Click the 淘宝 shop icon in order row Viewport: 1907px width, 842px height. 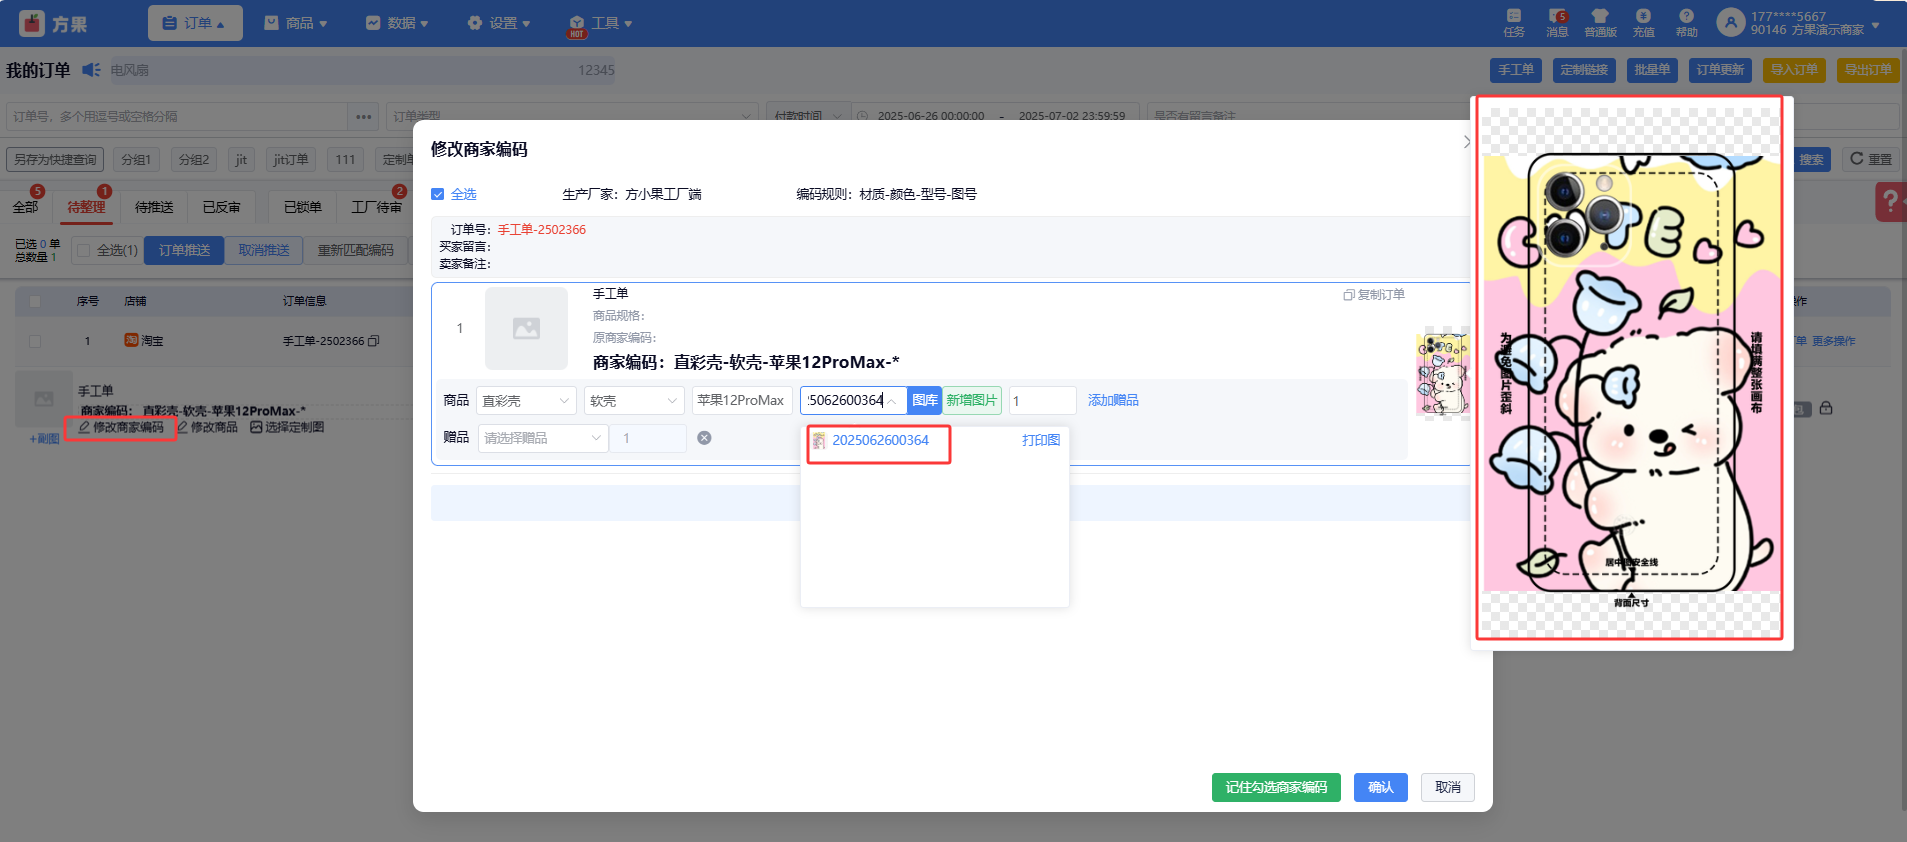coord(131,340)
